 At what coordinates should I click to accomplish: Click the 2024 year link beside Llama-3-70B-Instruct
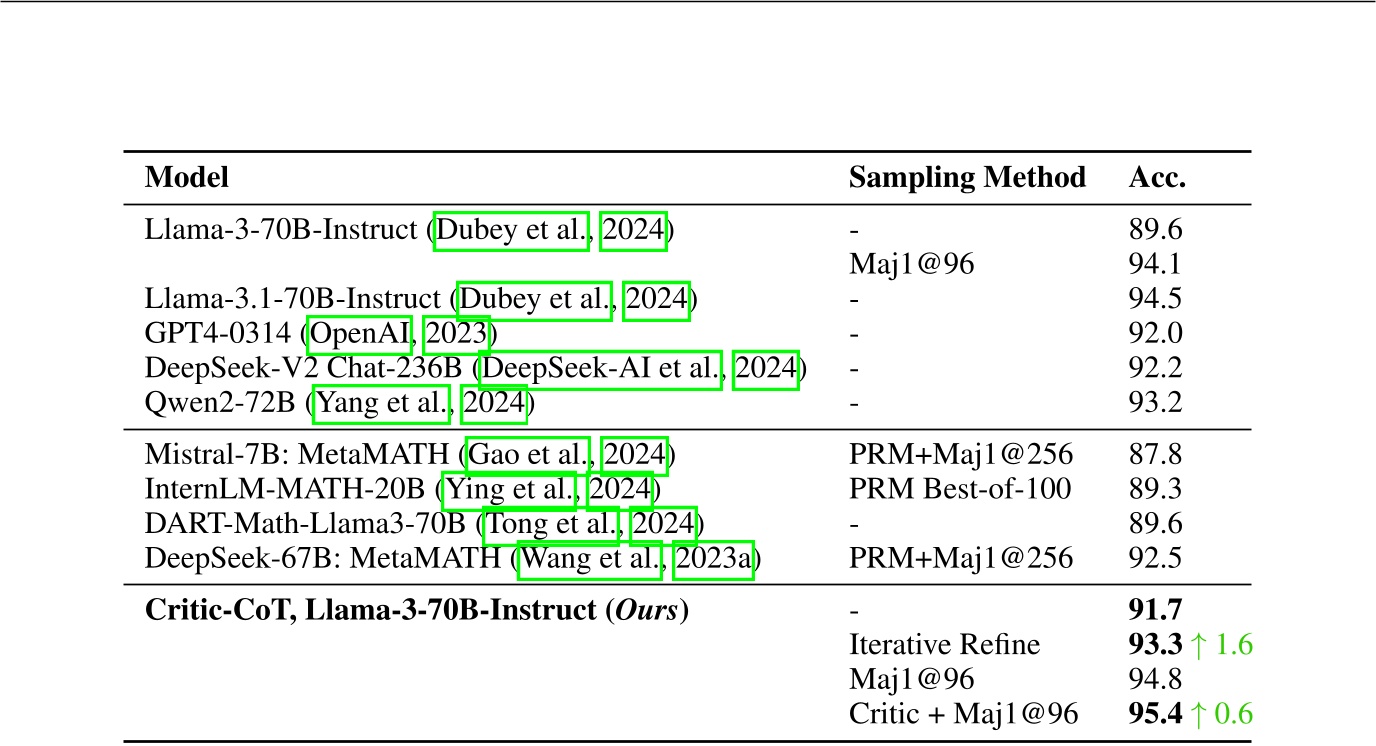point(633,231)
